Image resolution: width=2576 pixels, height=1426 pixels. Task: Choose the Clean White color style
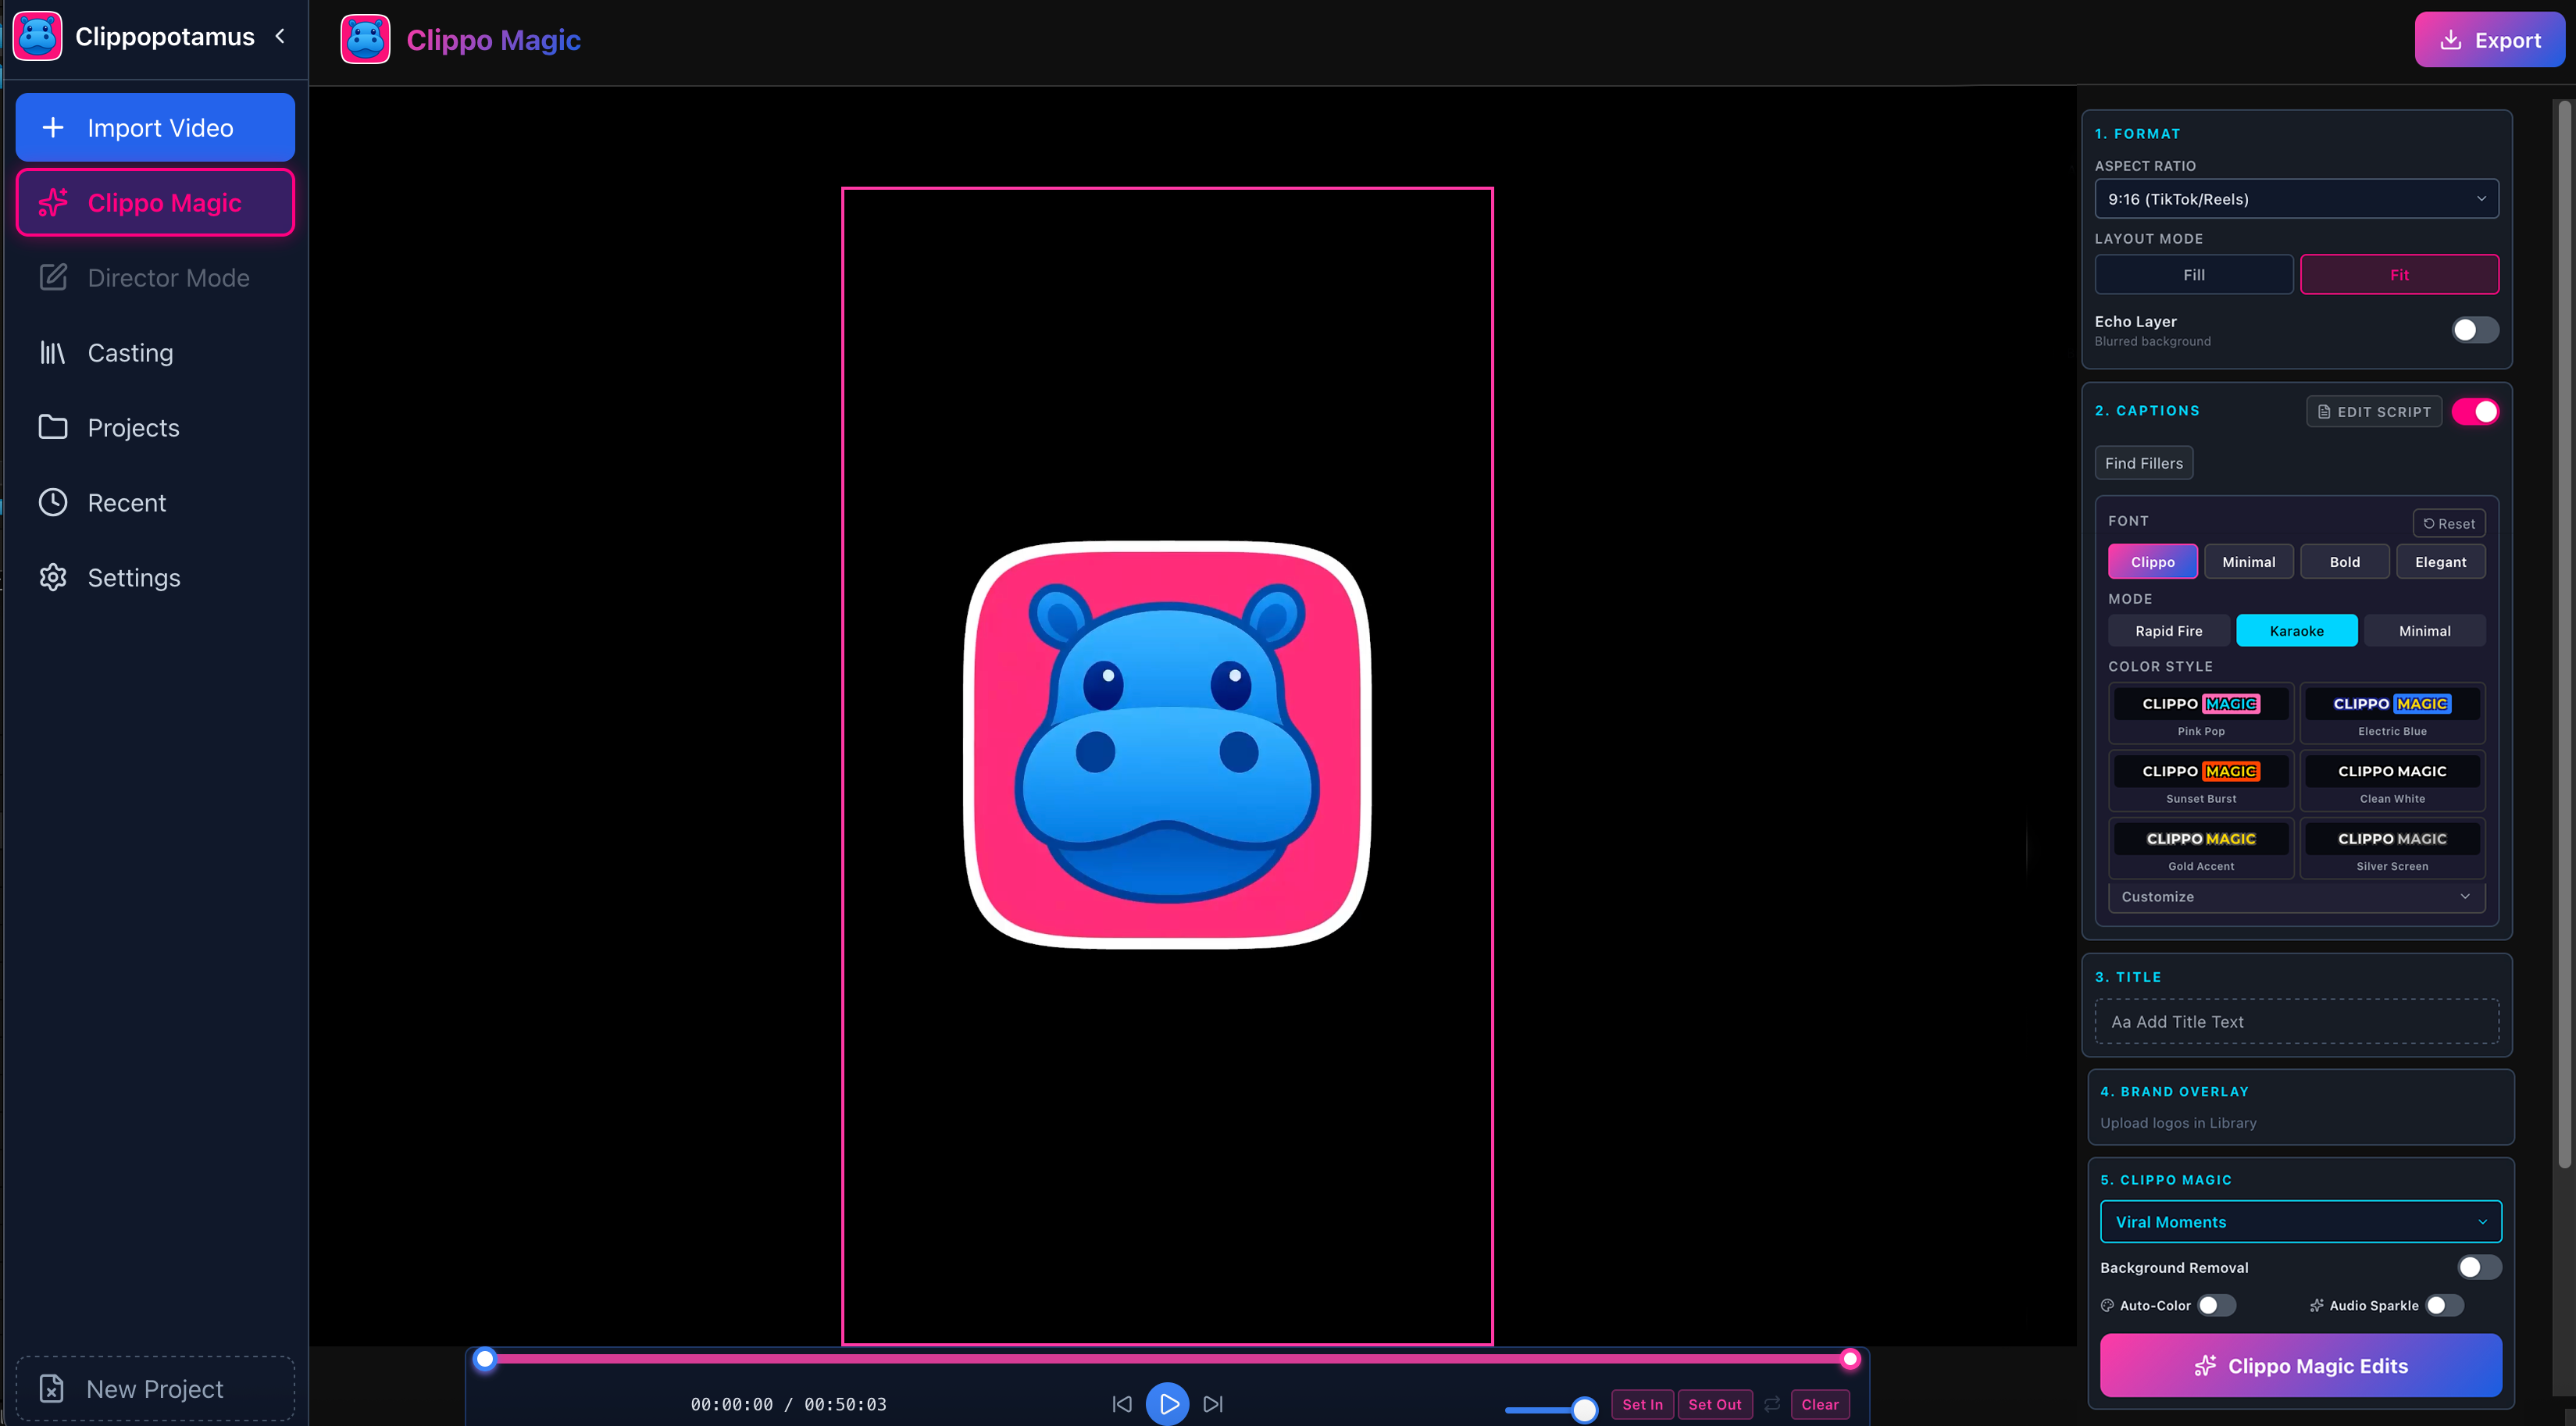[x=2392, y=781]
